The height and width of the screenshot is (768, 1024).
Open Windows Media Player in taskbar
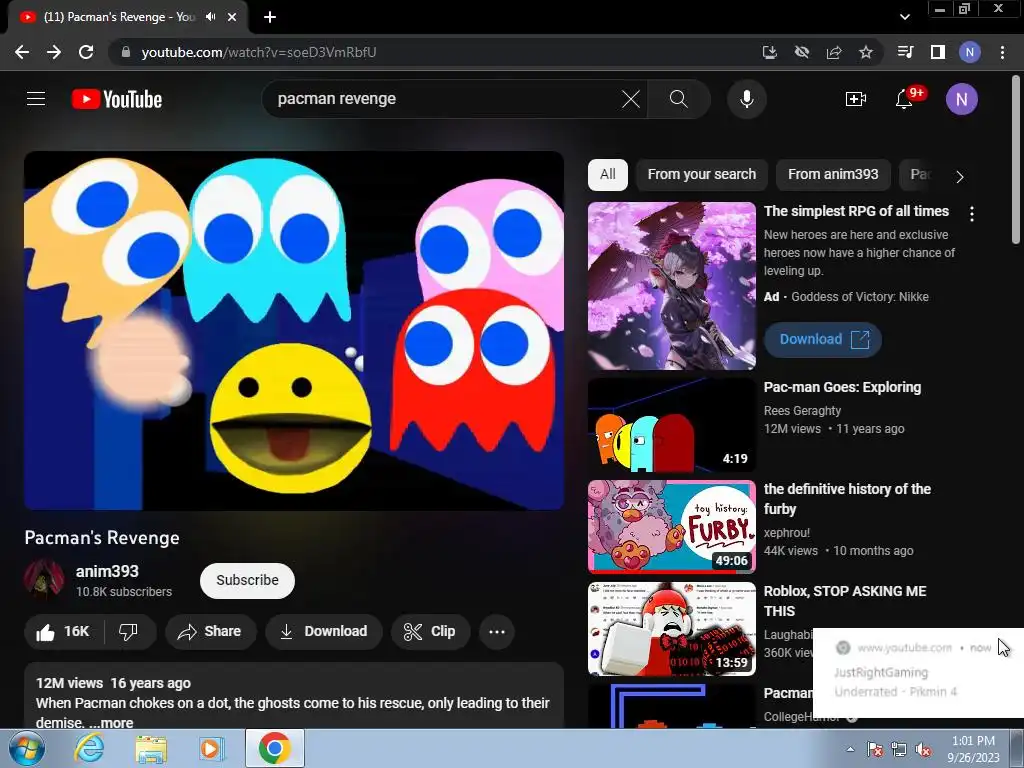(x=212, y=749)
